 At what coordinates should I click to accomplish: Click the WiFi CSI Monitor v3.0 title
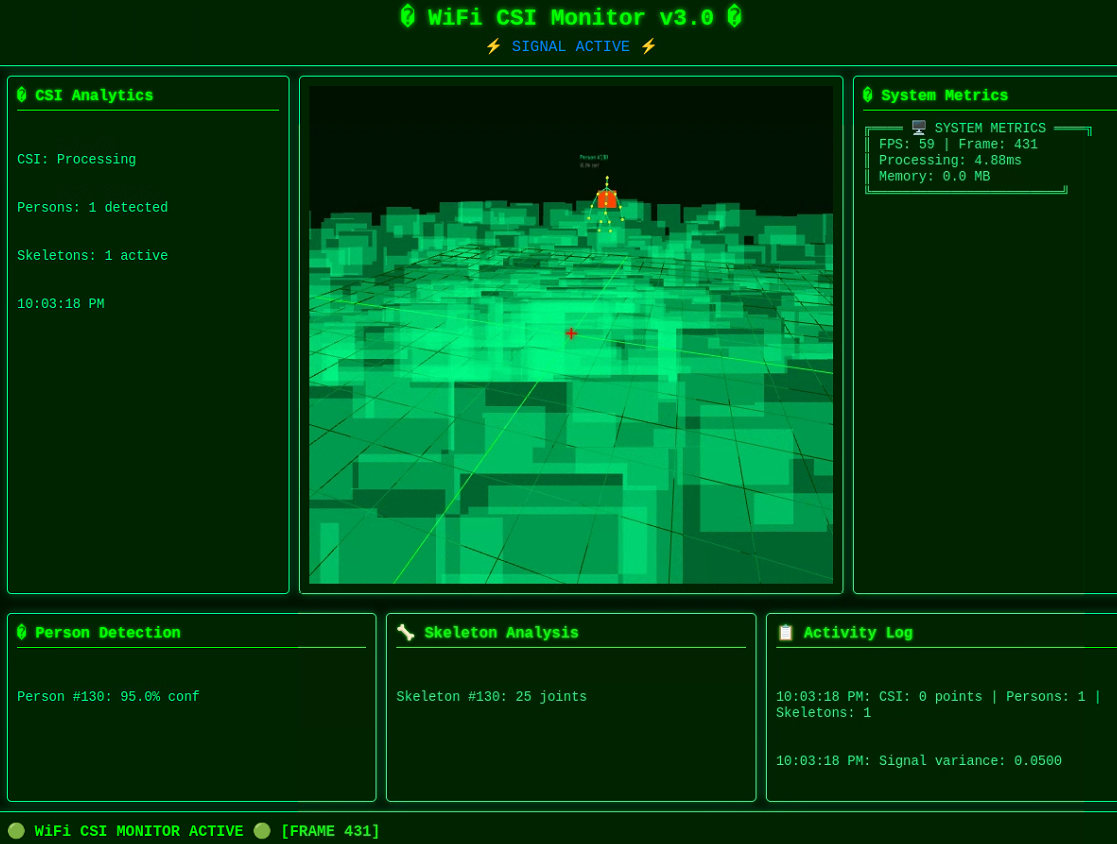(x=570, y=18)
